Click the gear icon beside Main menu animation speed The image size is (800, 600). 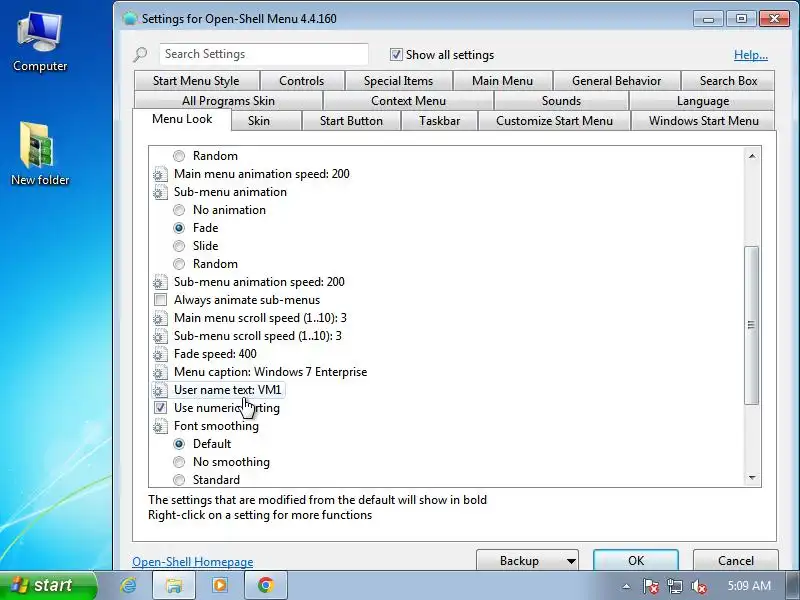click(x=160, y=174)
